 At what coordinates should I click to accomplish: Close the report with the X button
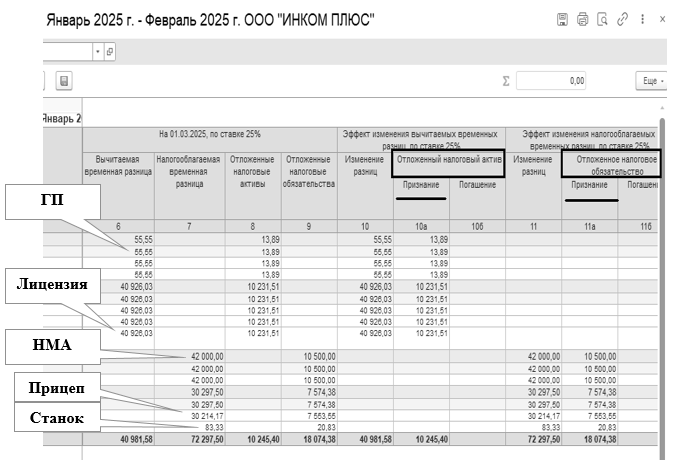coord(662,20)
